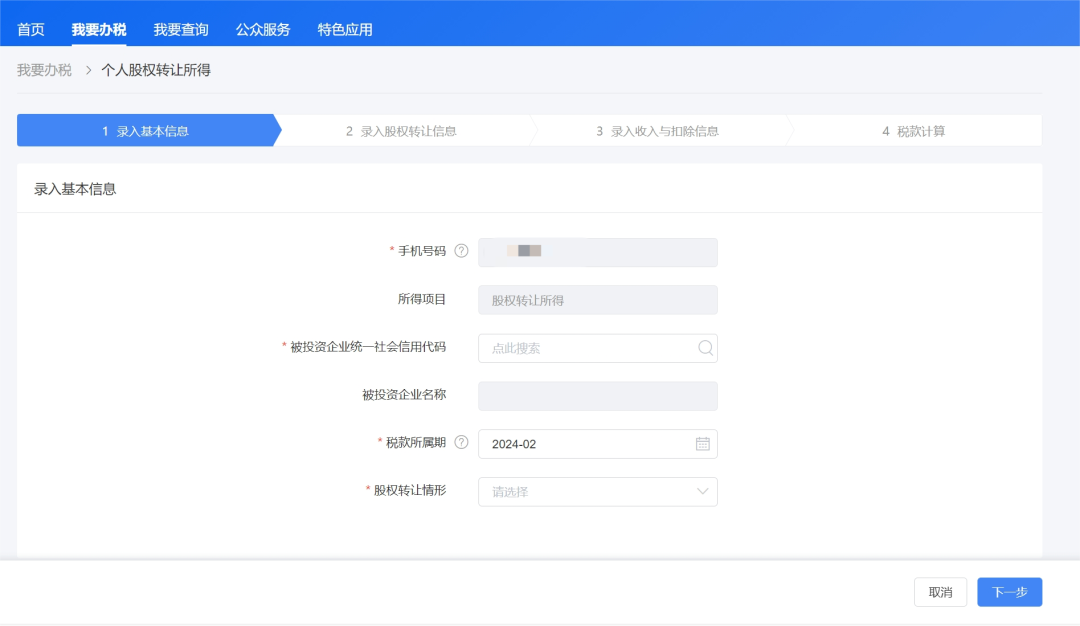Open calendar icon in 税款所属期 field
Image resolution: width=1080 pixels, height=626 pixels.
[703, 444]
